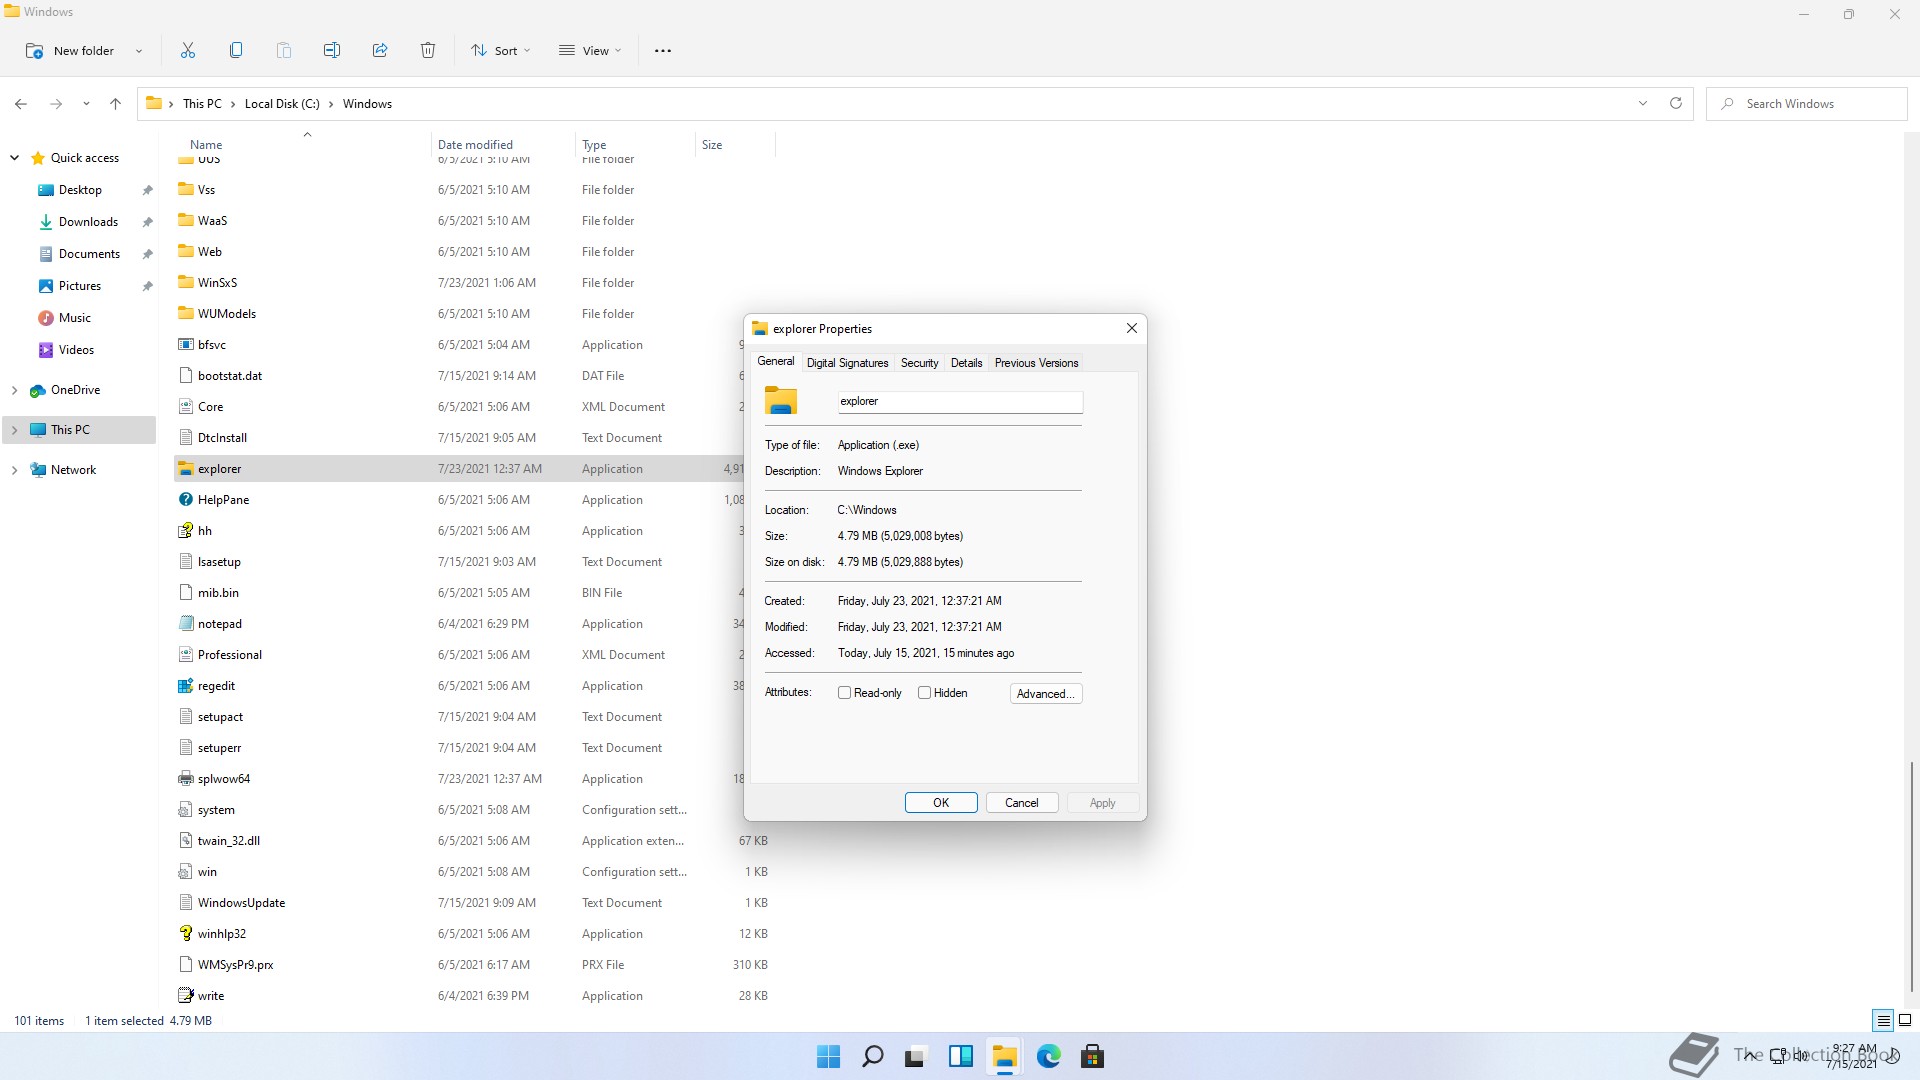Click the winhlp32 application icon
Image resolution: width=1920 pixels, height=1080 pixels.
click(x=185, y=934)
